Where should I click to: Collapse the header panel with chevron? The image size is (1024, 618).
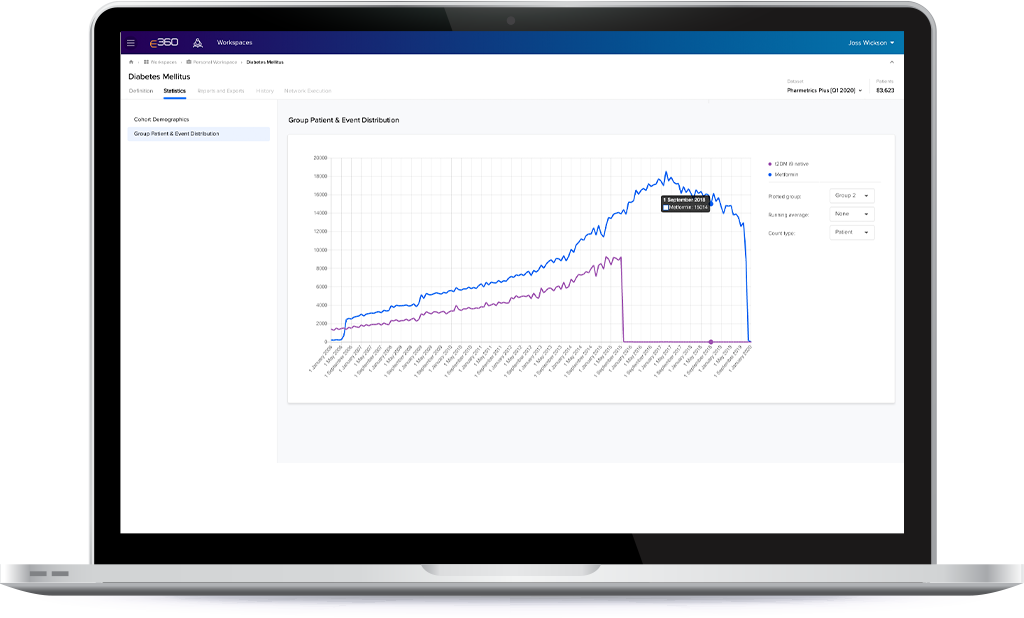(x=892, y=62)
